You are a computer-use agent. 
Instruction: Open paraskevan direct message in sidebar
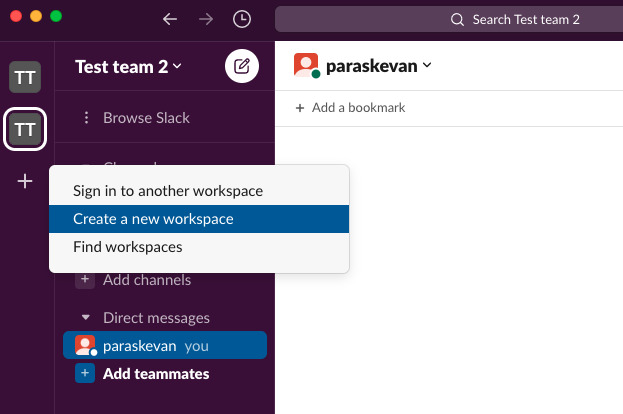(165, 345)
